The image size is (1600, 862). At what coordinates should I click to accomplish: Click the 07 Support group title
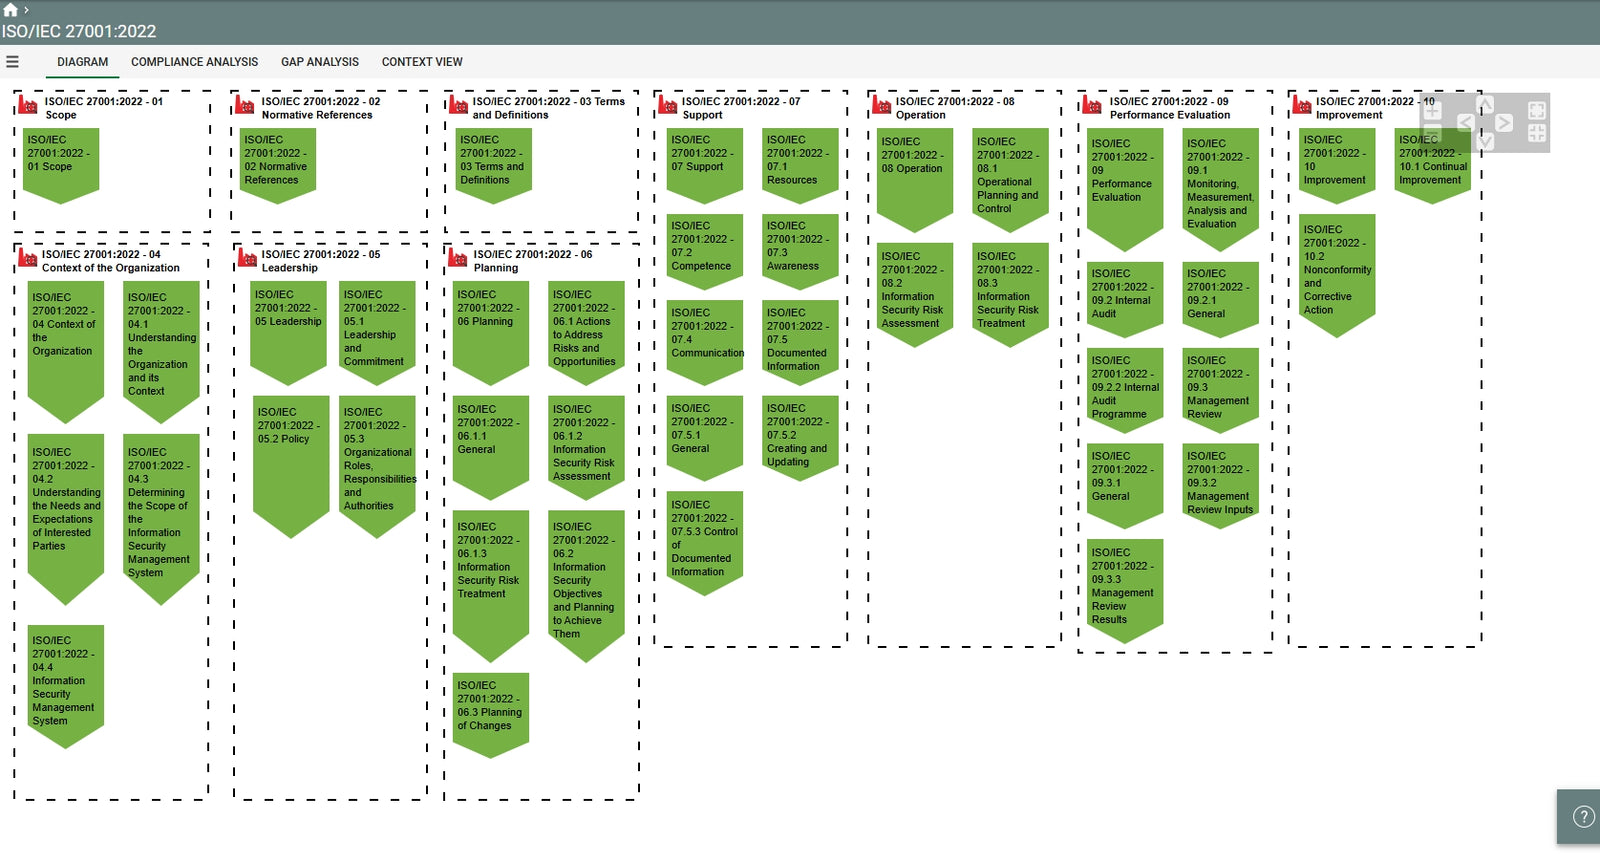point(740,108)
